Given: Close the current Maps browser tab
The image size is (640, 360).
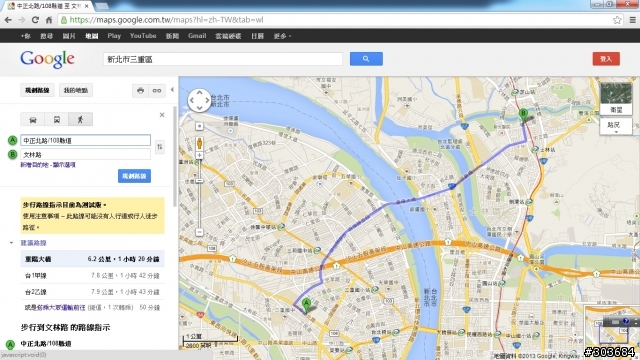Looking at the screenshot, I should (x=87, y=6).
